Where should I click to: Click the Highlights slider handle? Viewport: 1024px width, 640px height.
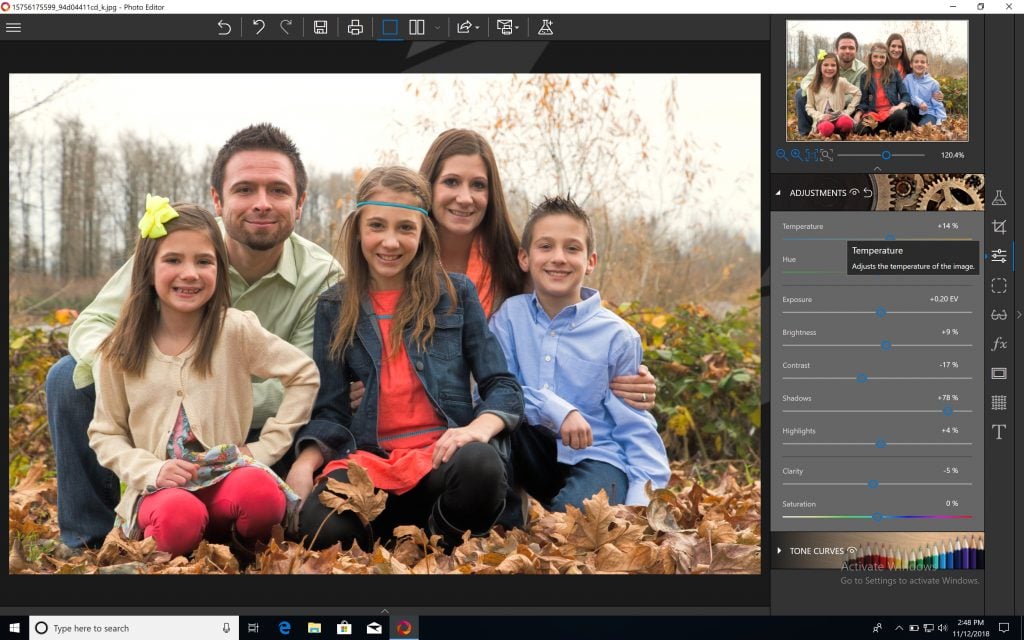pos(880,443)
